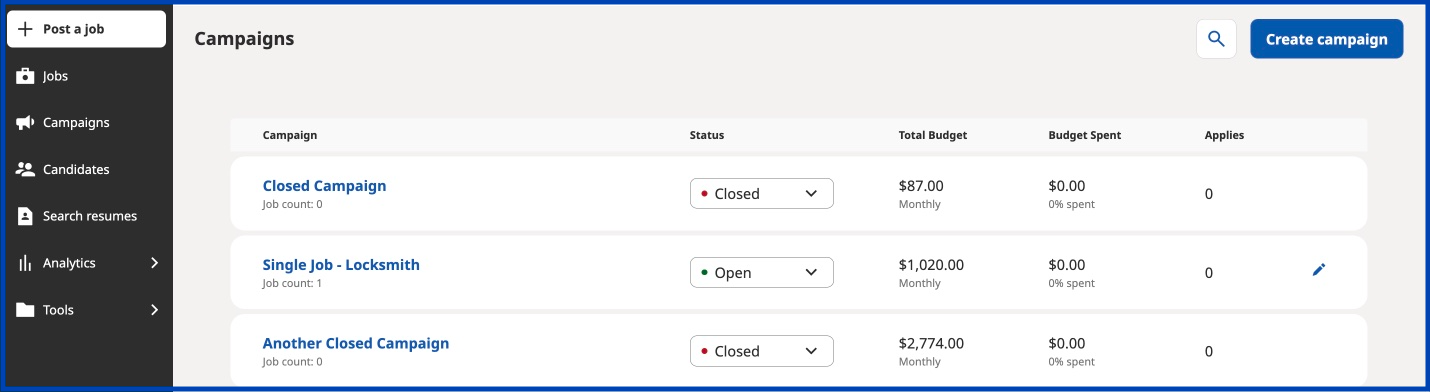
Task: Open the Another Closed Campaign link
Action: pos(356,343)
